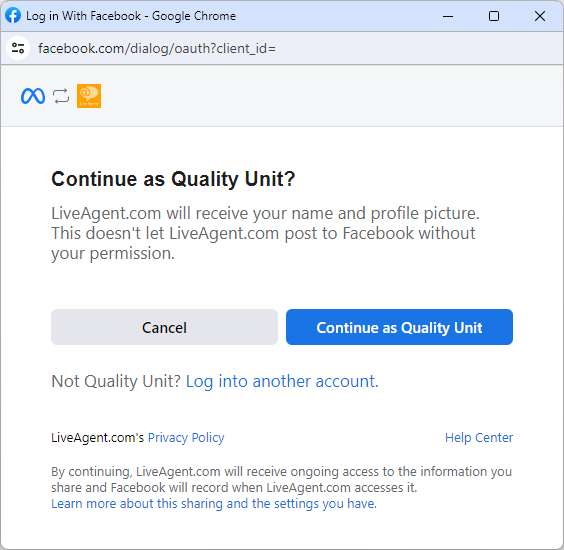Click the blue Meta infinity logo
The width and height of the screenshot is (564, 550).
tap(33, 96)
